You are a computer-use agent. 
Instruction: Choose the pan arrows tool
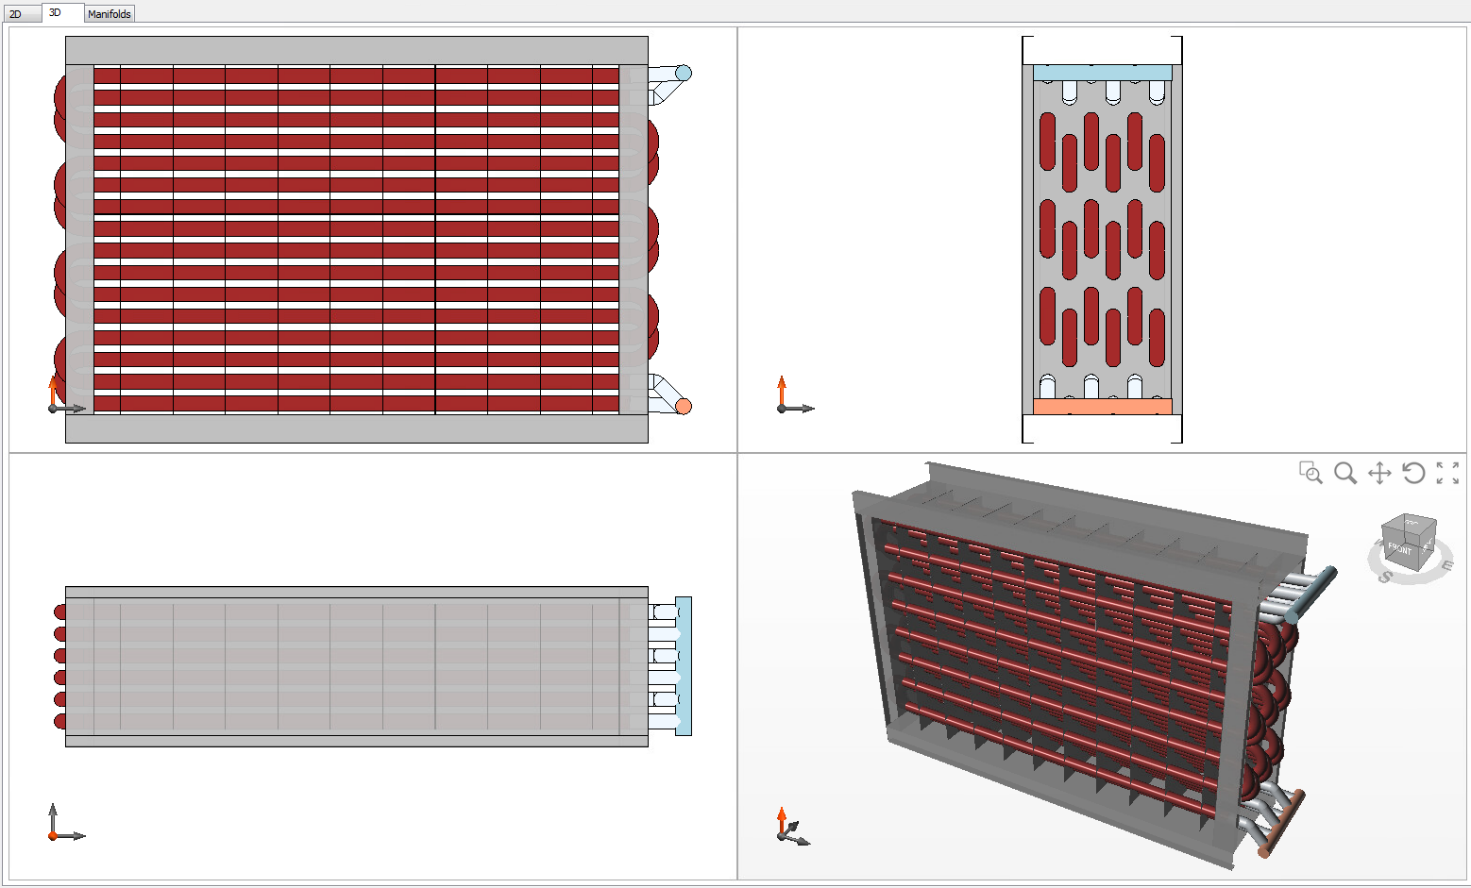(1379, 473)
